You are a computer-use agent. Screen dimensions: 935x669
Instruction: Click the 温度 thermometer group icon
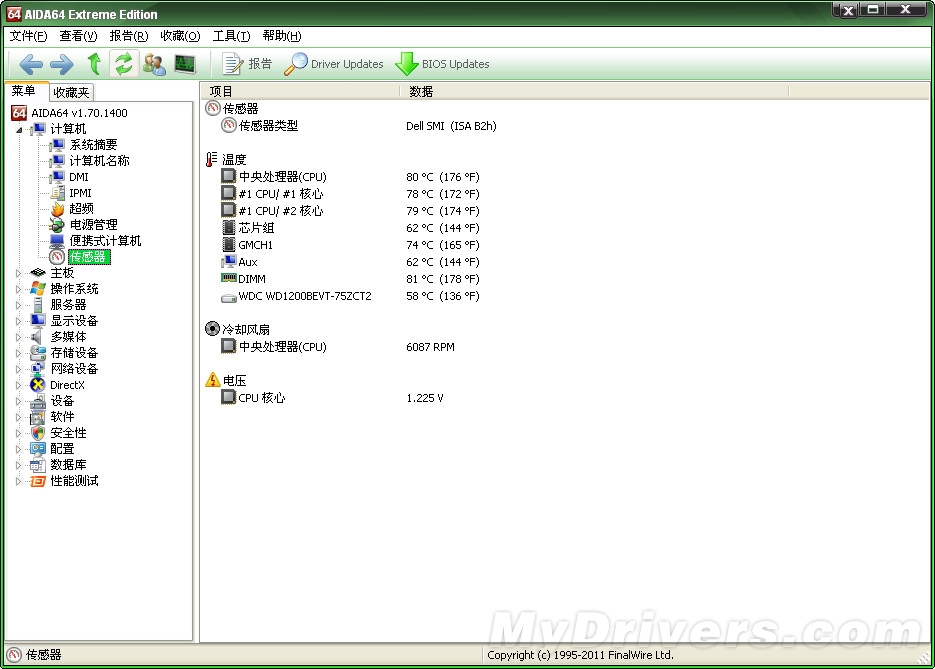tap(212, 159)
